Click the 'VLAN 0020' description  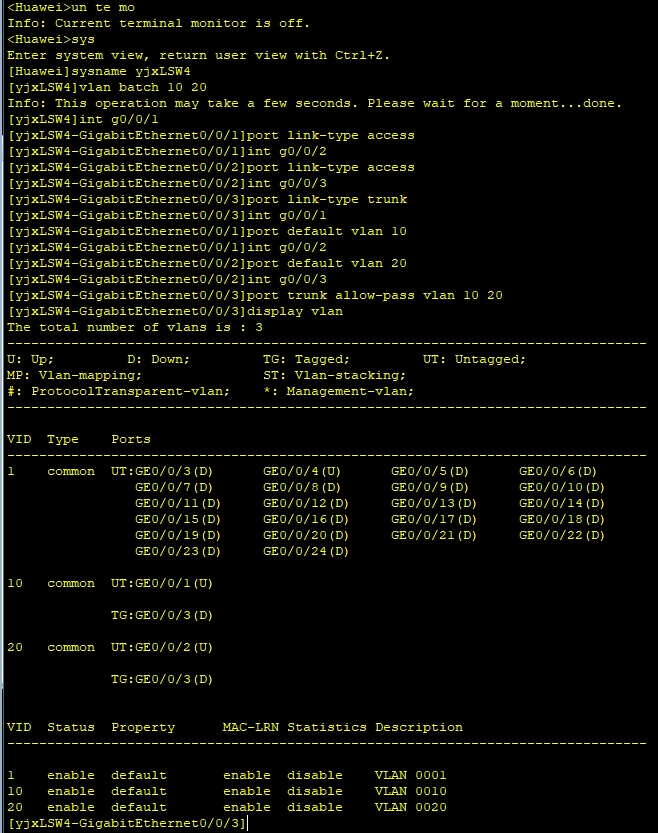tap(410, 807)
